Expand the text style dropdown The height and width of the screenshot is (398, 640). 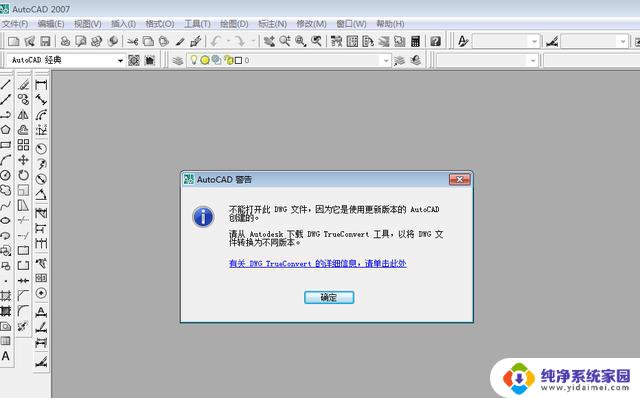pyautogui.click(x=534, y=41)
